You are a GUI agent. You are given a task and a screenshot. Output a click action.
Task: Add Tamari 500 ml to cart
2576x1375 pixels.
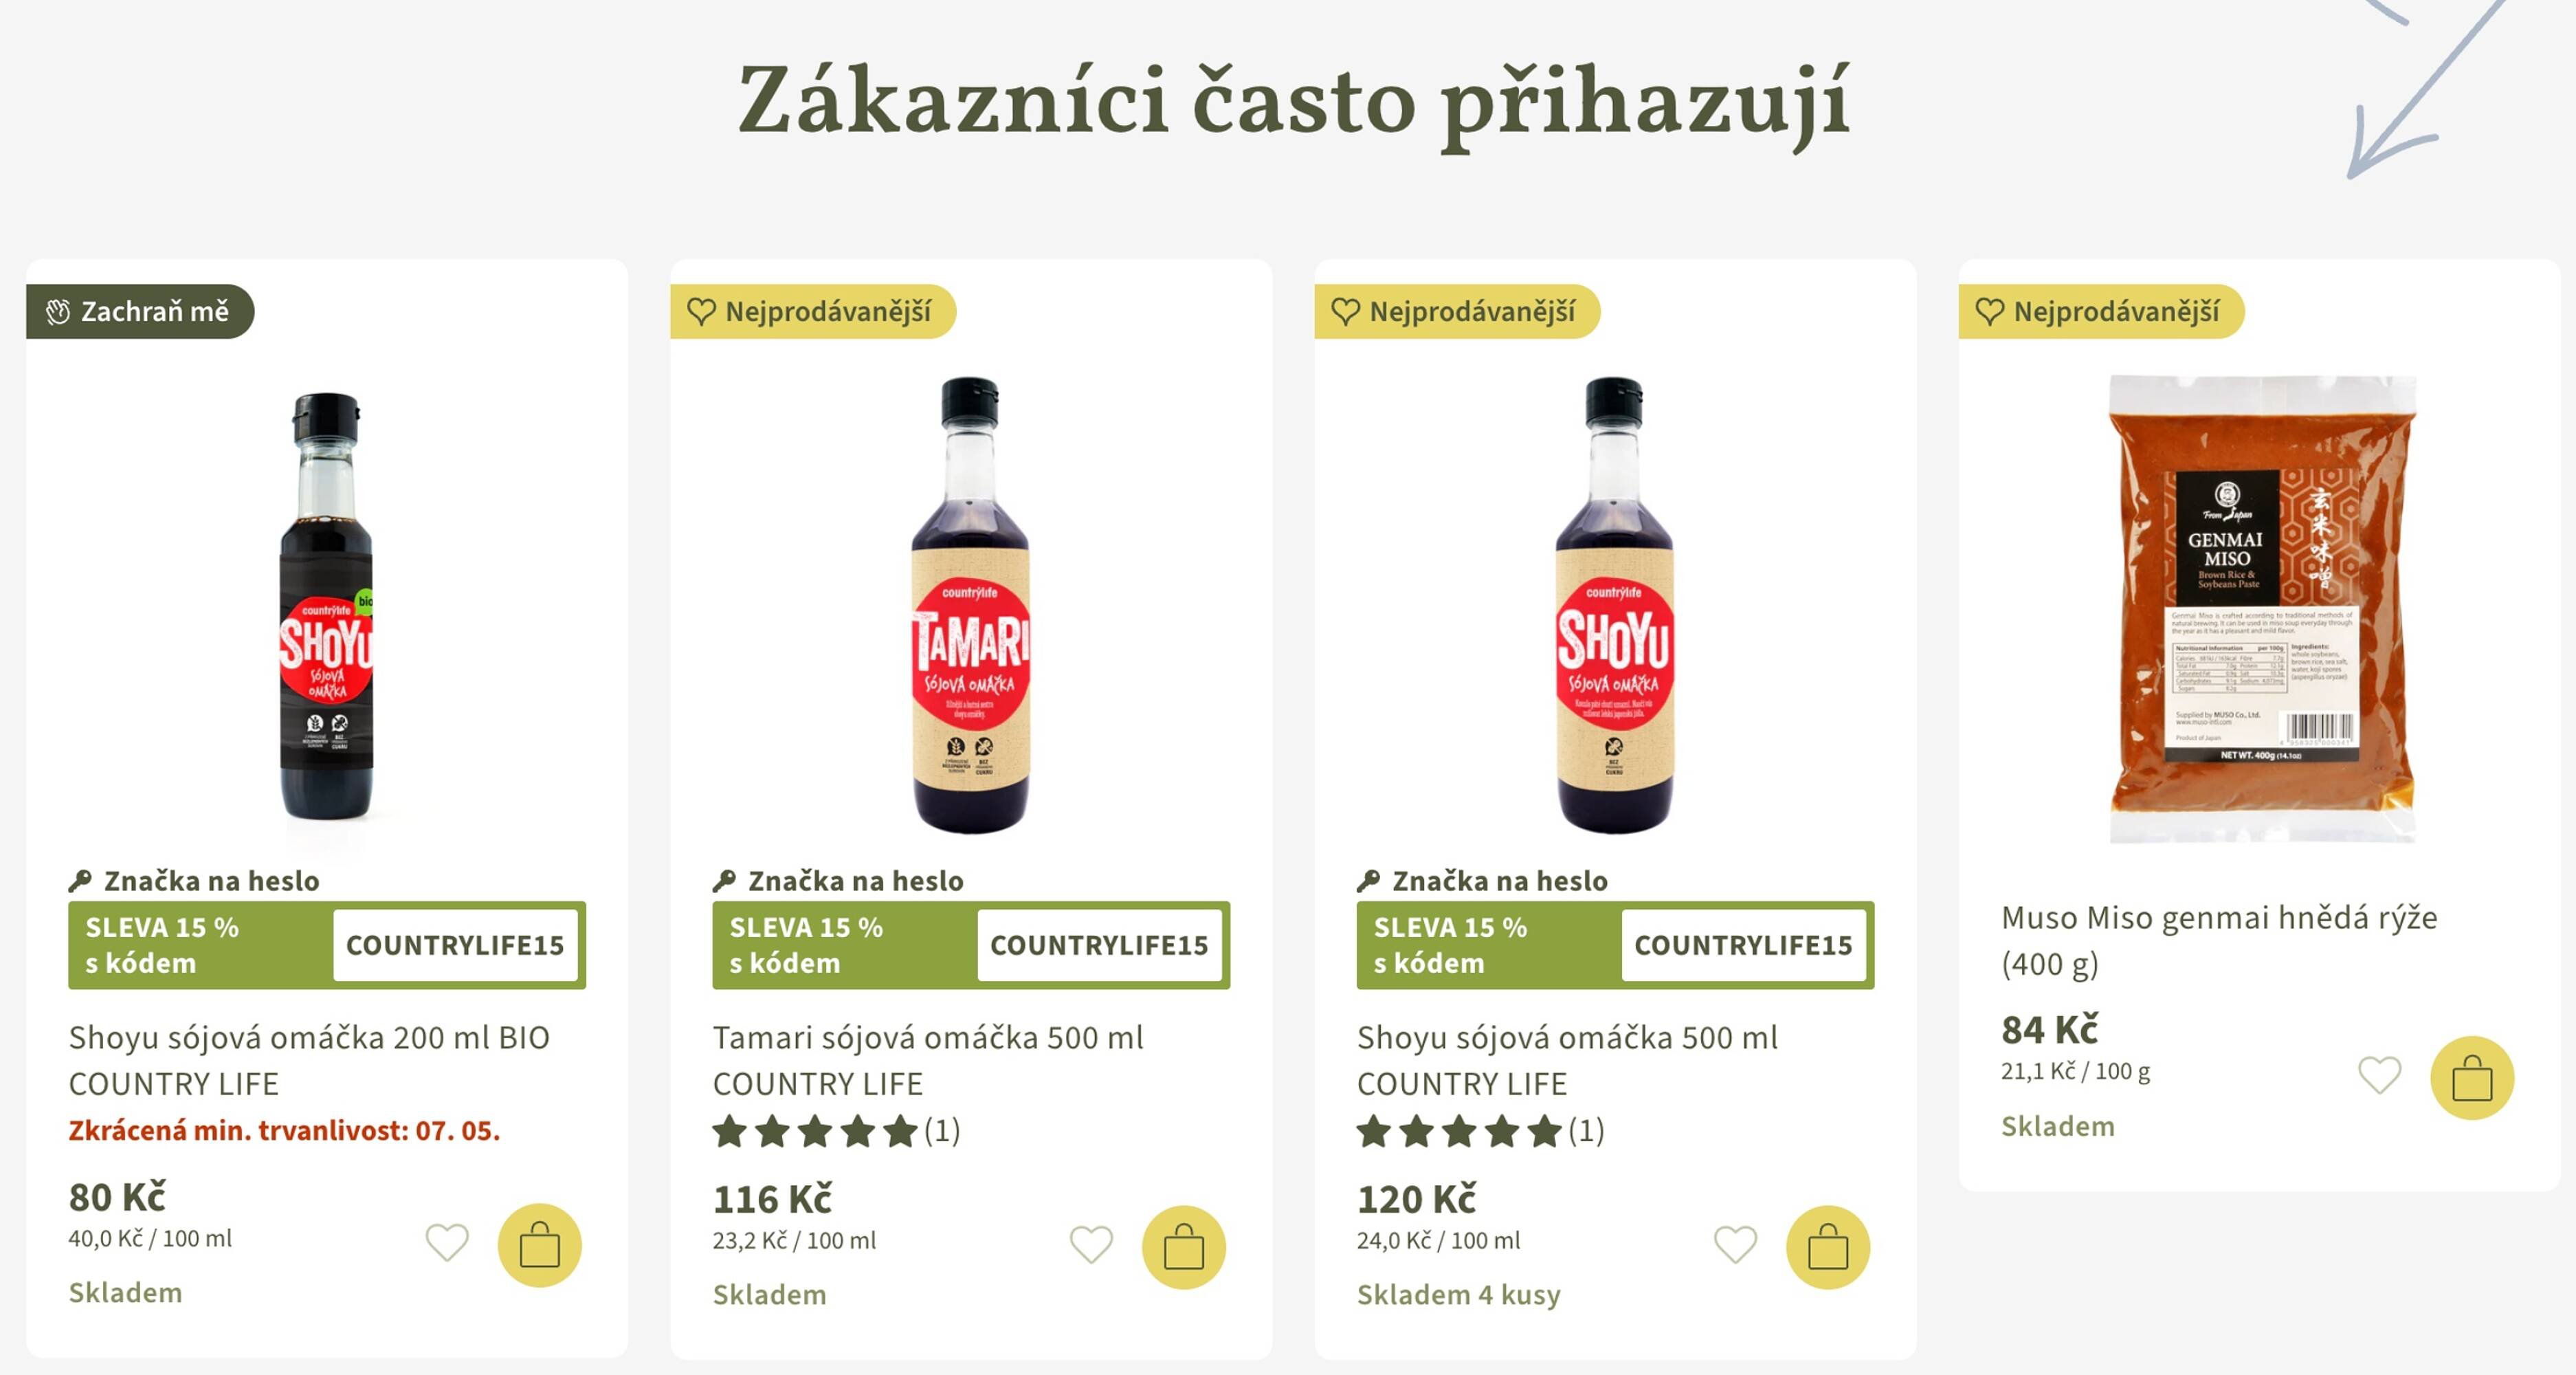1183,1247
